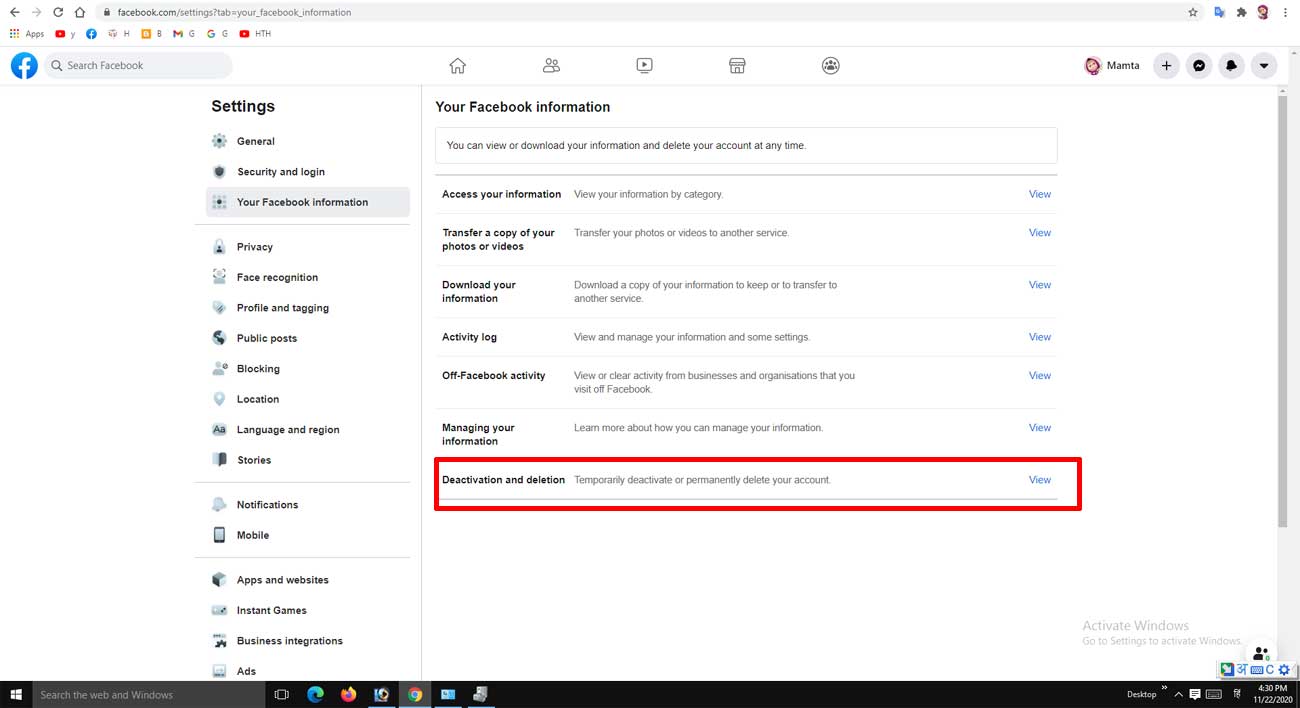
Task: Select Your Facebook information in sidebar
Action: pyautogui.click(x=308, y=202)
